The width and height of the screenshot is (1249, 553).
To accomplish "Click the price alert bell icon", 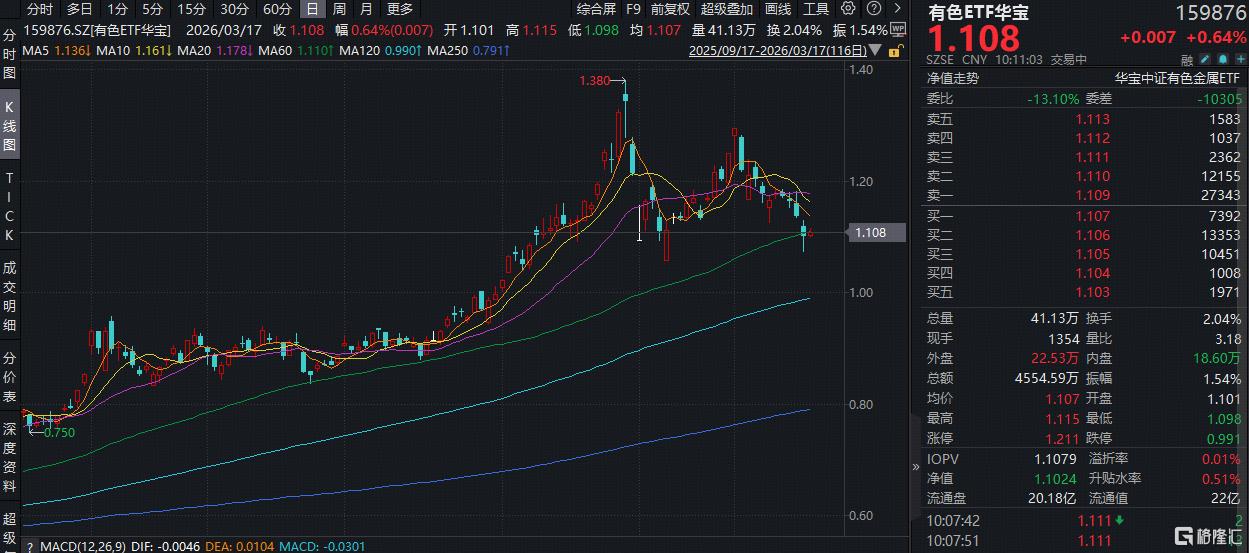I will [x=1223, y=59].
